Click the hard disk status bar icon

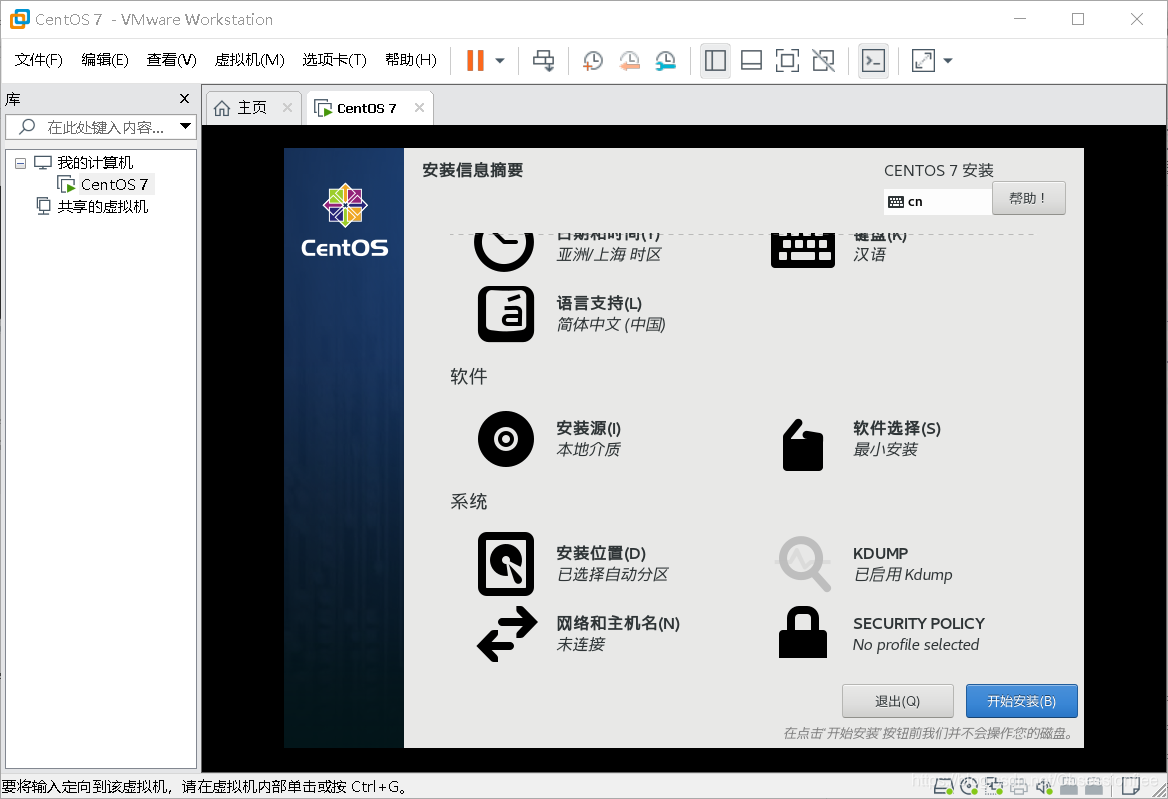tap(943, 786)
